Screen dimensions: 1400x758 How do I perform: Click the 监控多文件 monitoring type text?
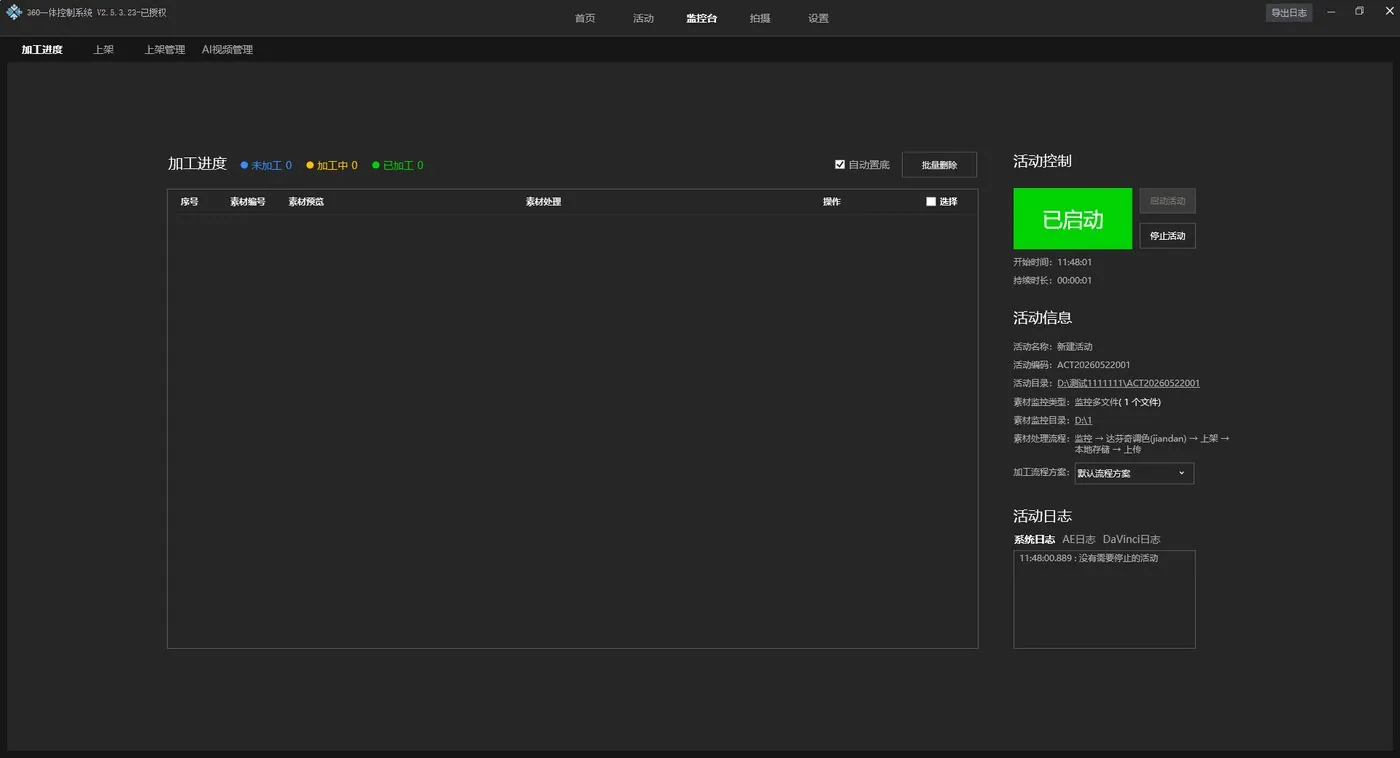[x=1096, y=402]
